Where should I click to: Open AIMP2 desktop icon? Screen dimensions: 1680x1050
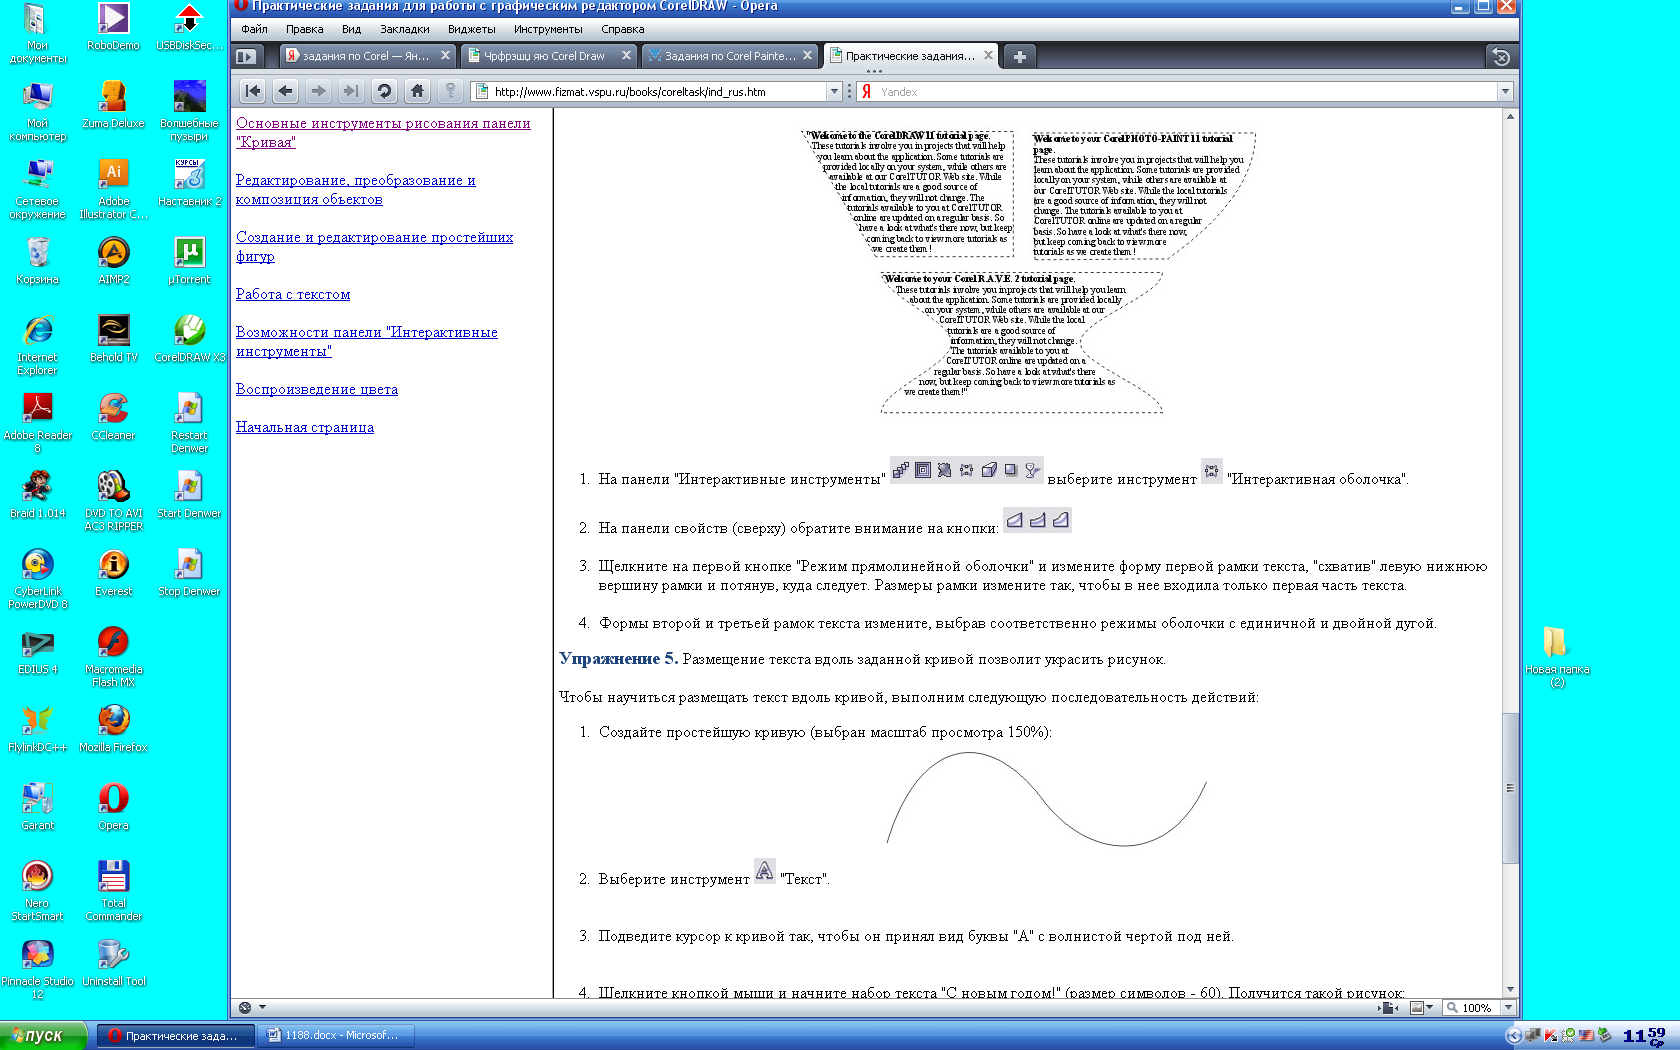click(113, 261)
